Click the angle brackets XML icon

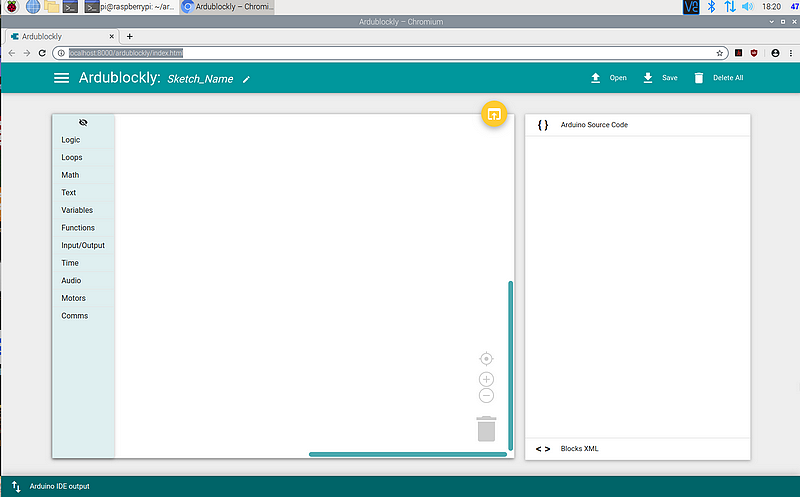point(543,449)
